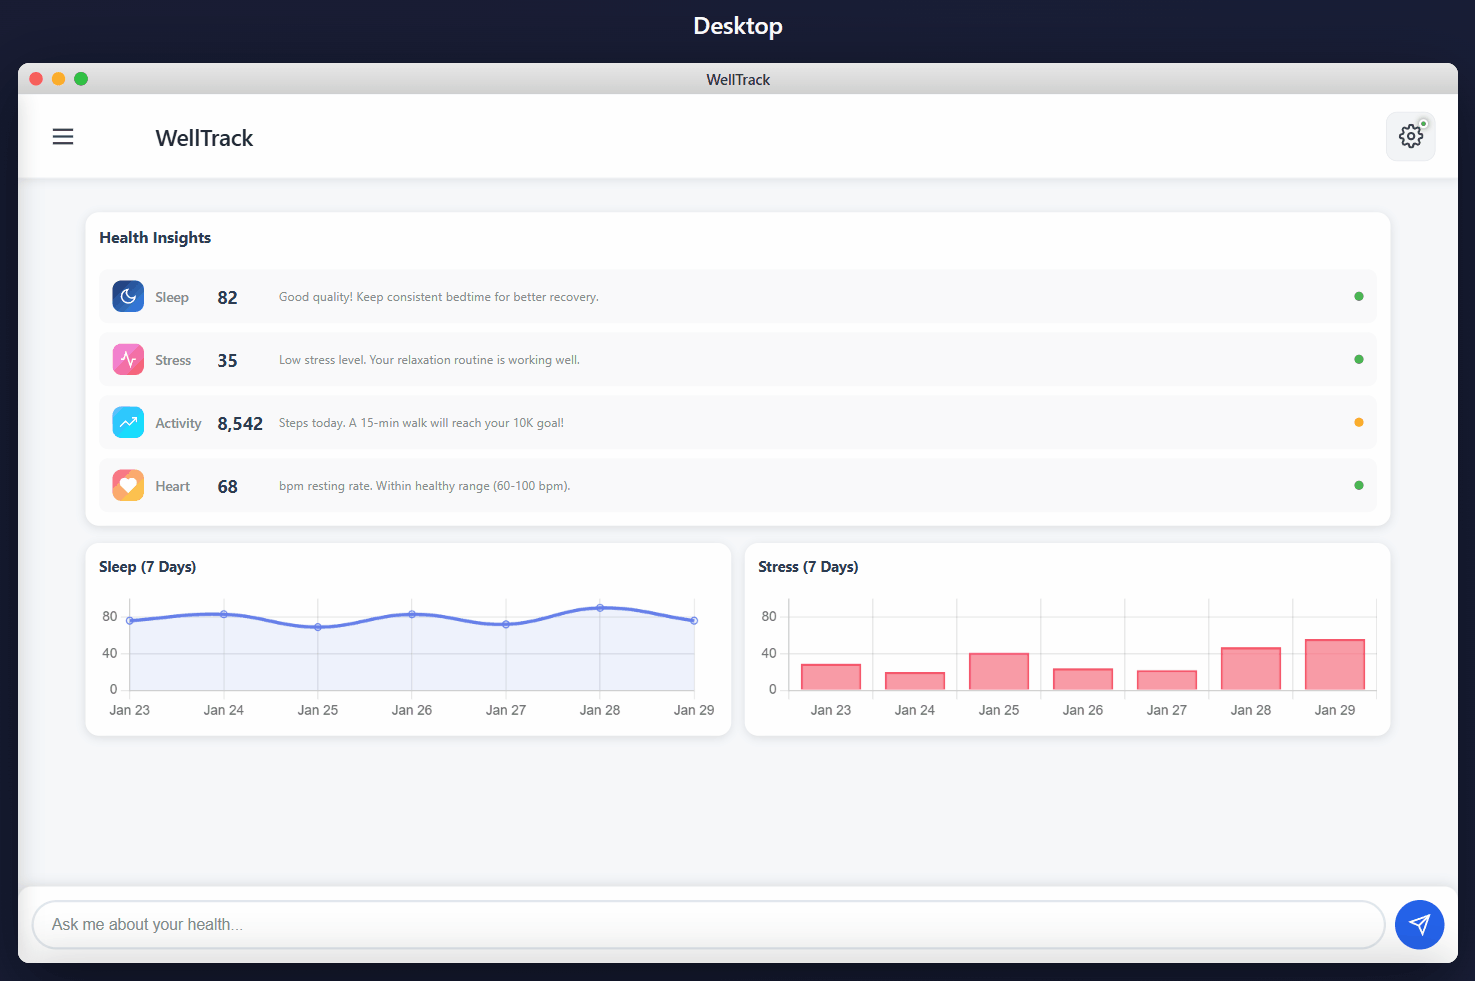Click the Jan 29 bar in Stress chart
The height and width of the screenshot is (981, 1475).
pos(1334,665)
